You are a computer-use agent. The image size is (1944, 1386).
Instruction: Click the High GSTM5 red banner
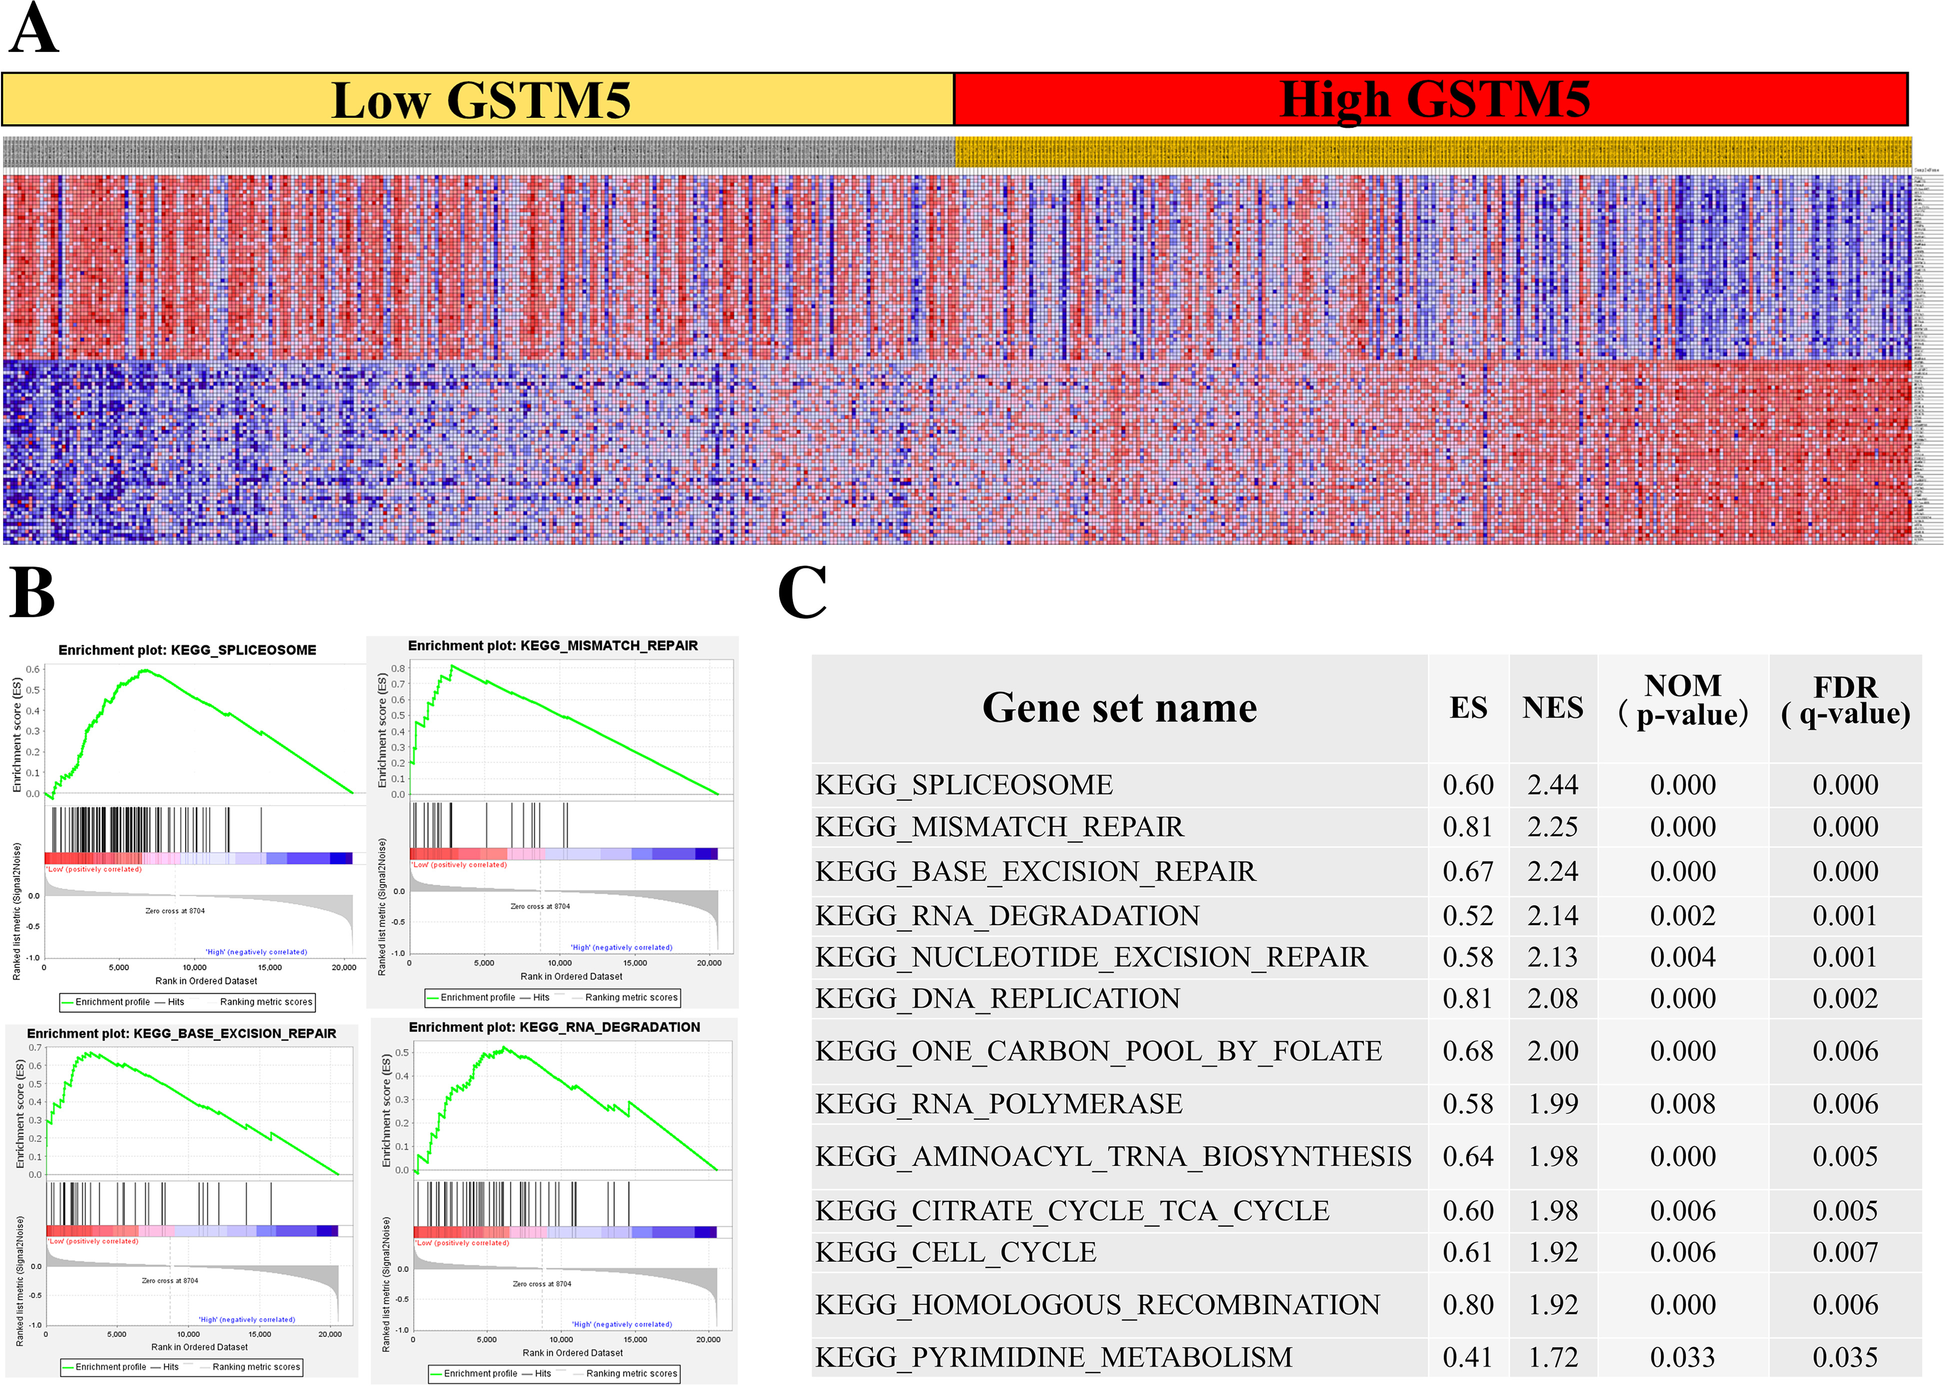[1431, 99]
